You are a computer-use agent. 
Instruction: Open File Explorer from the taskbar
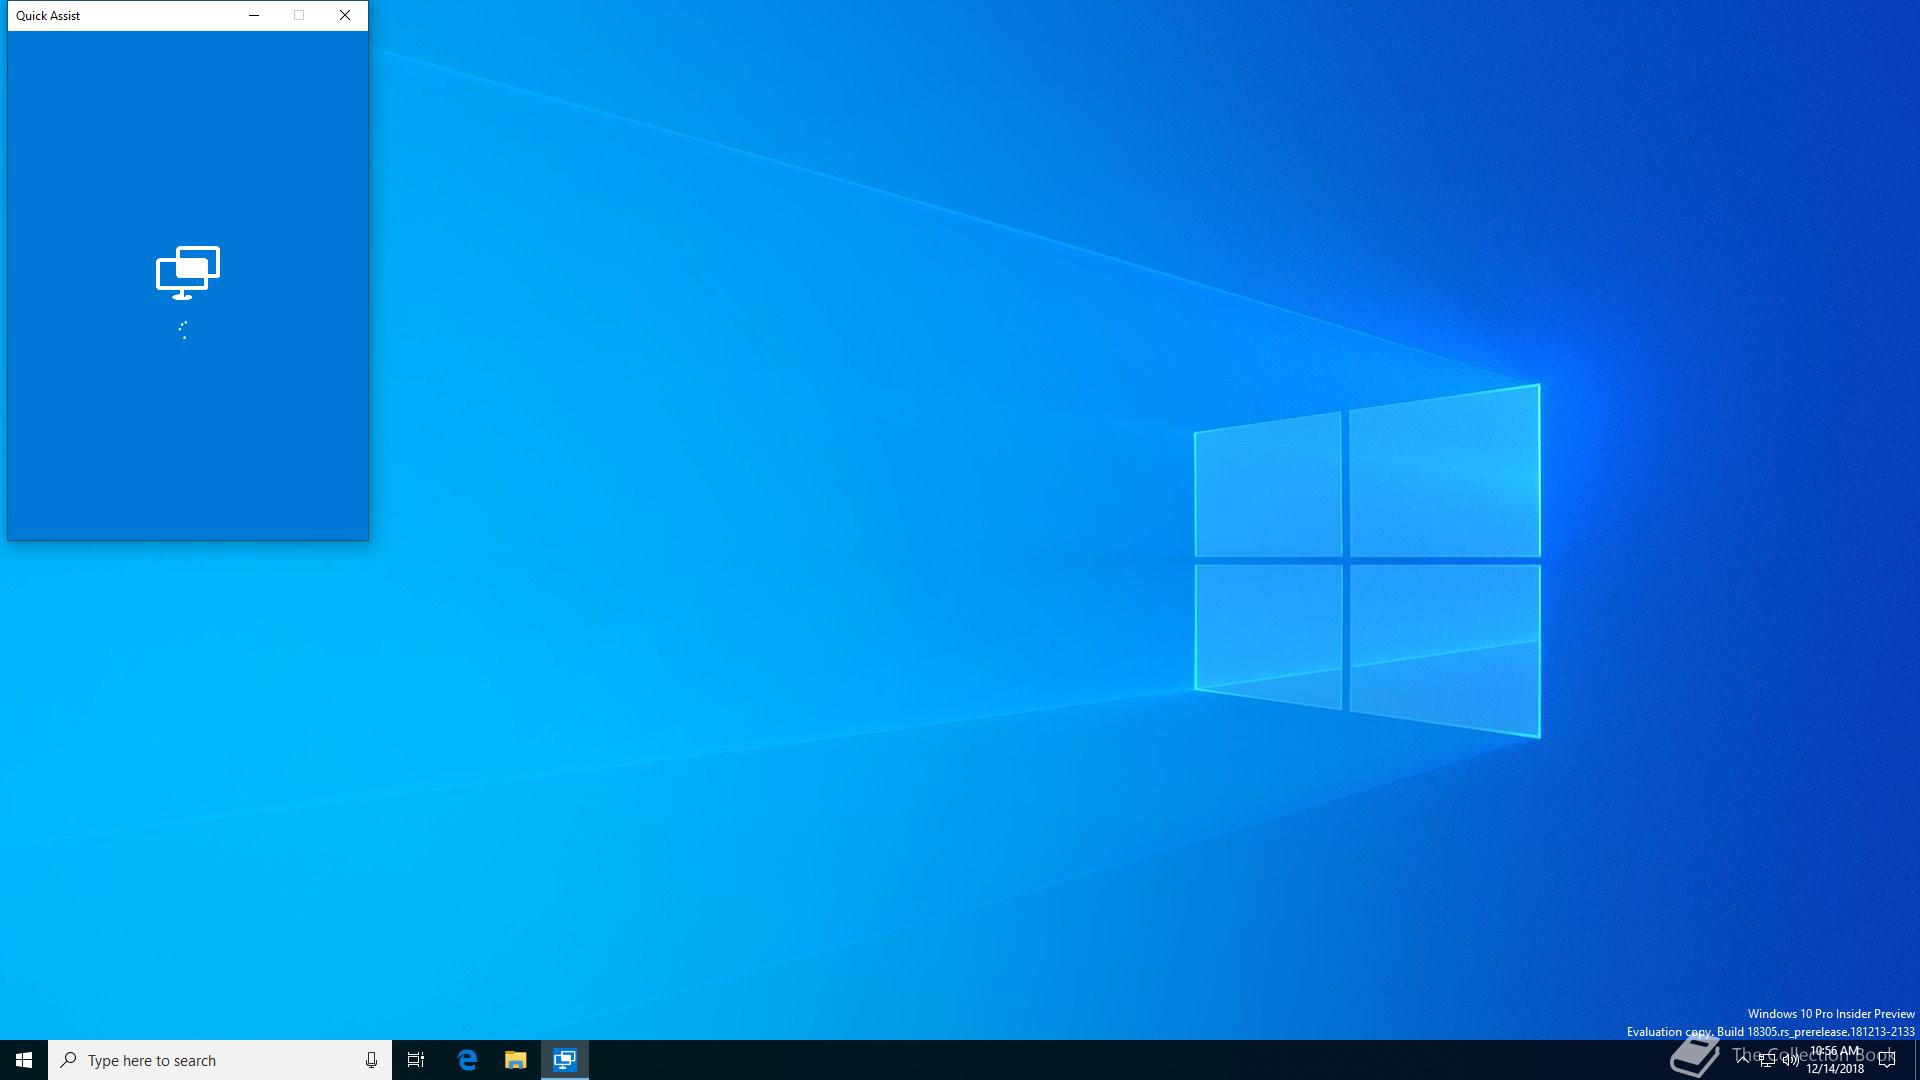pyautogui.click(x=515, y=1060)
